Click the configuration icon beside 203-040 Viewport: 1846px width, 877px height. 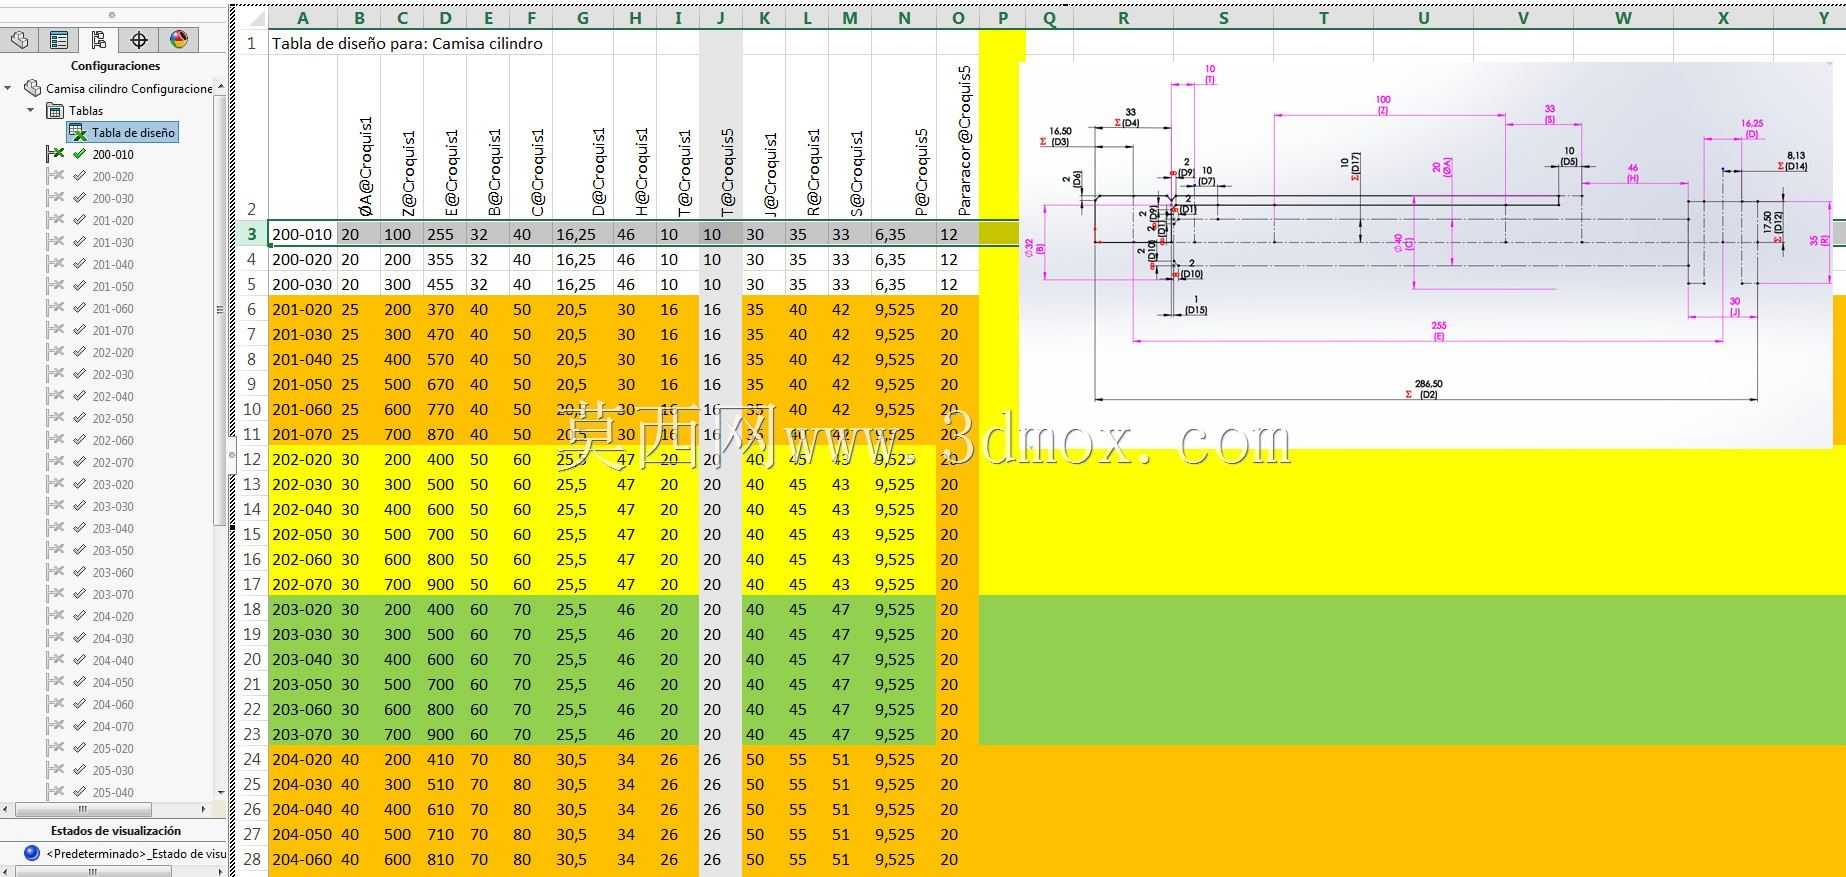55,528
